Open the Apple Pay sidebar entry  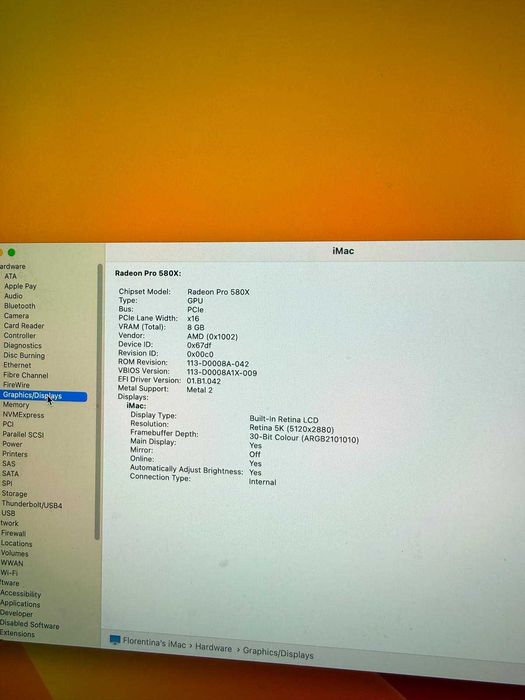pyautogui.click(x=20, y=286)
